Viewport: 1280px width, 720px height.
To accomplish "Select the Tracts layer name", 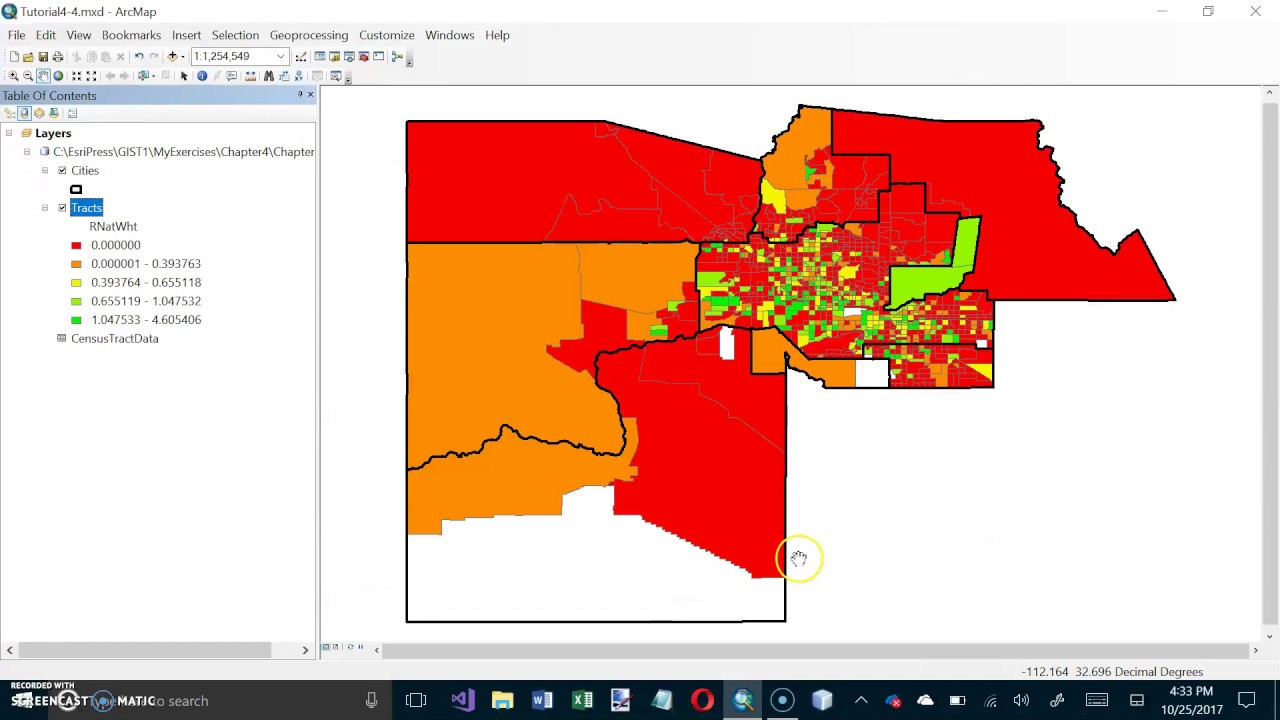I will [86, 208].
